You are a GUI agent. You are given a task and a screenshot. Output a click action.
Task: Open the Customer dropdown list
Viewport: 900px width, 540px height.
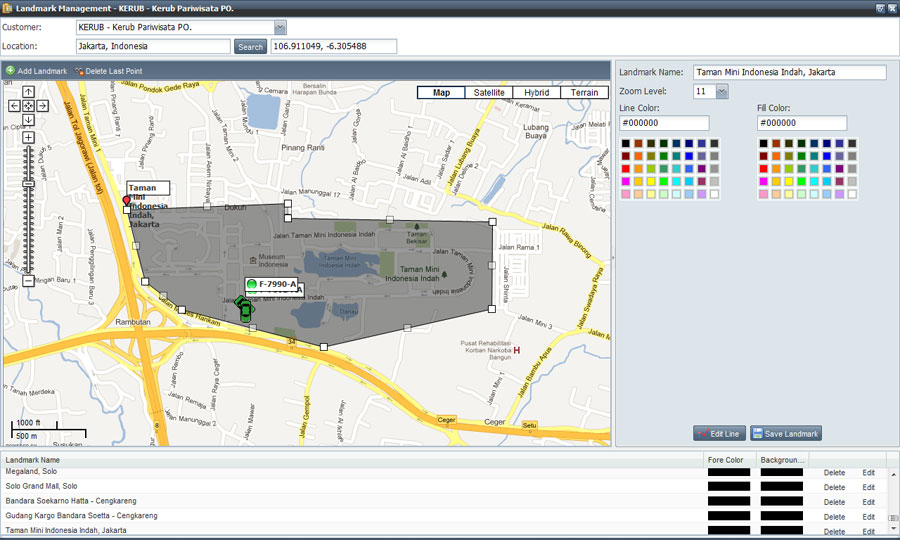point(279,28)
